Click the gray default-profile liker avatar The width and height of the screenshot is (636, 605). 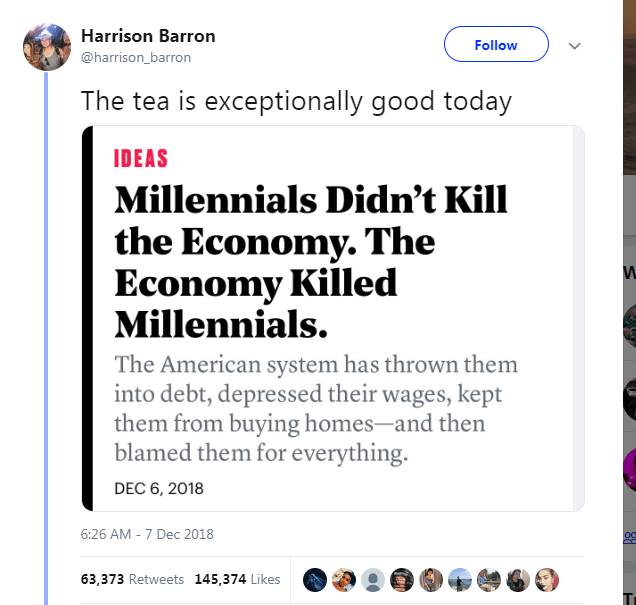point(372,579)
